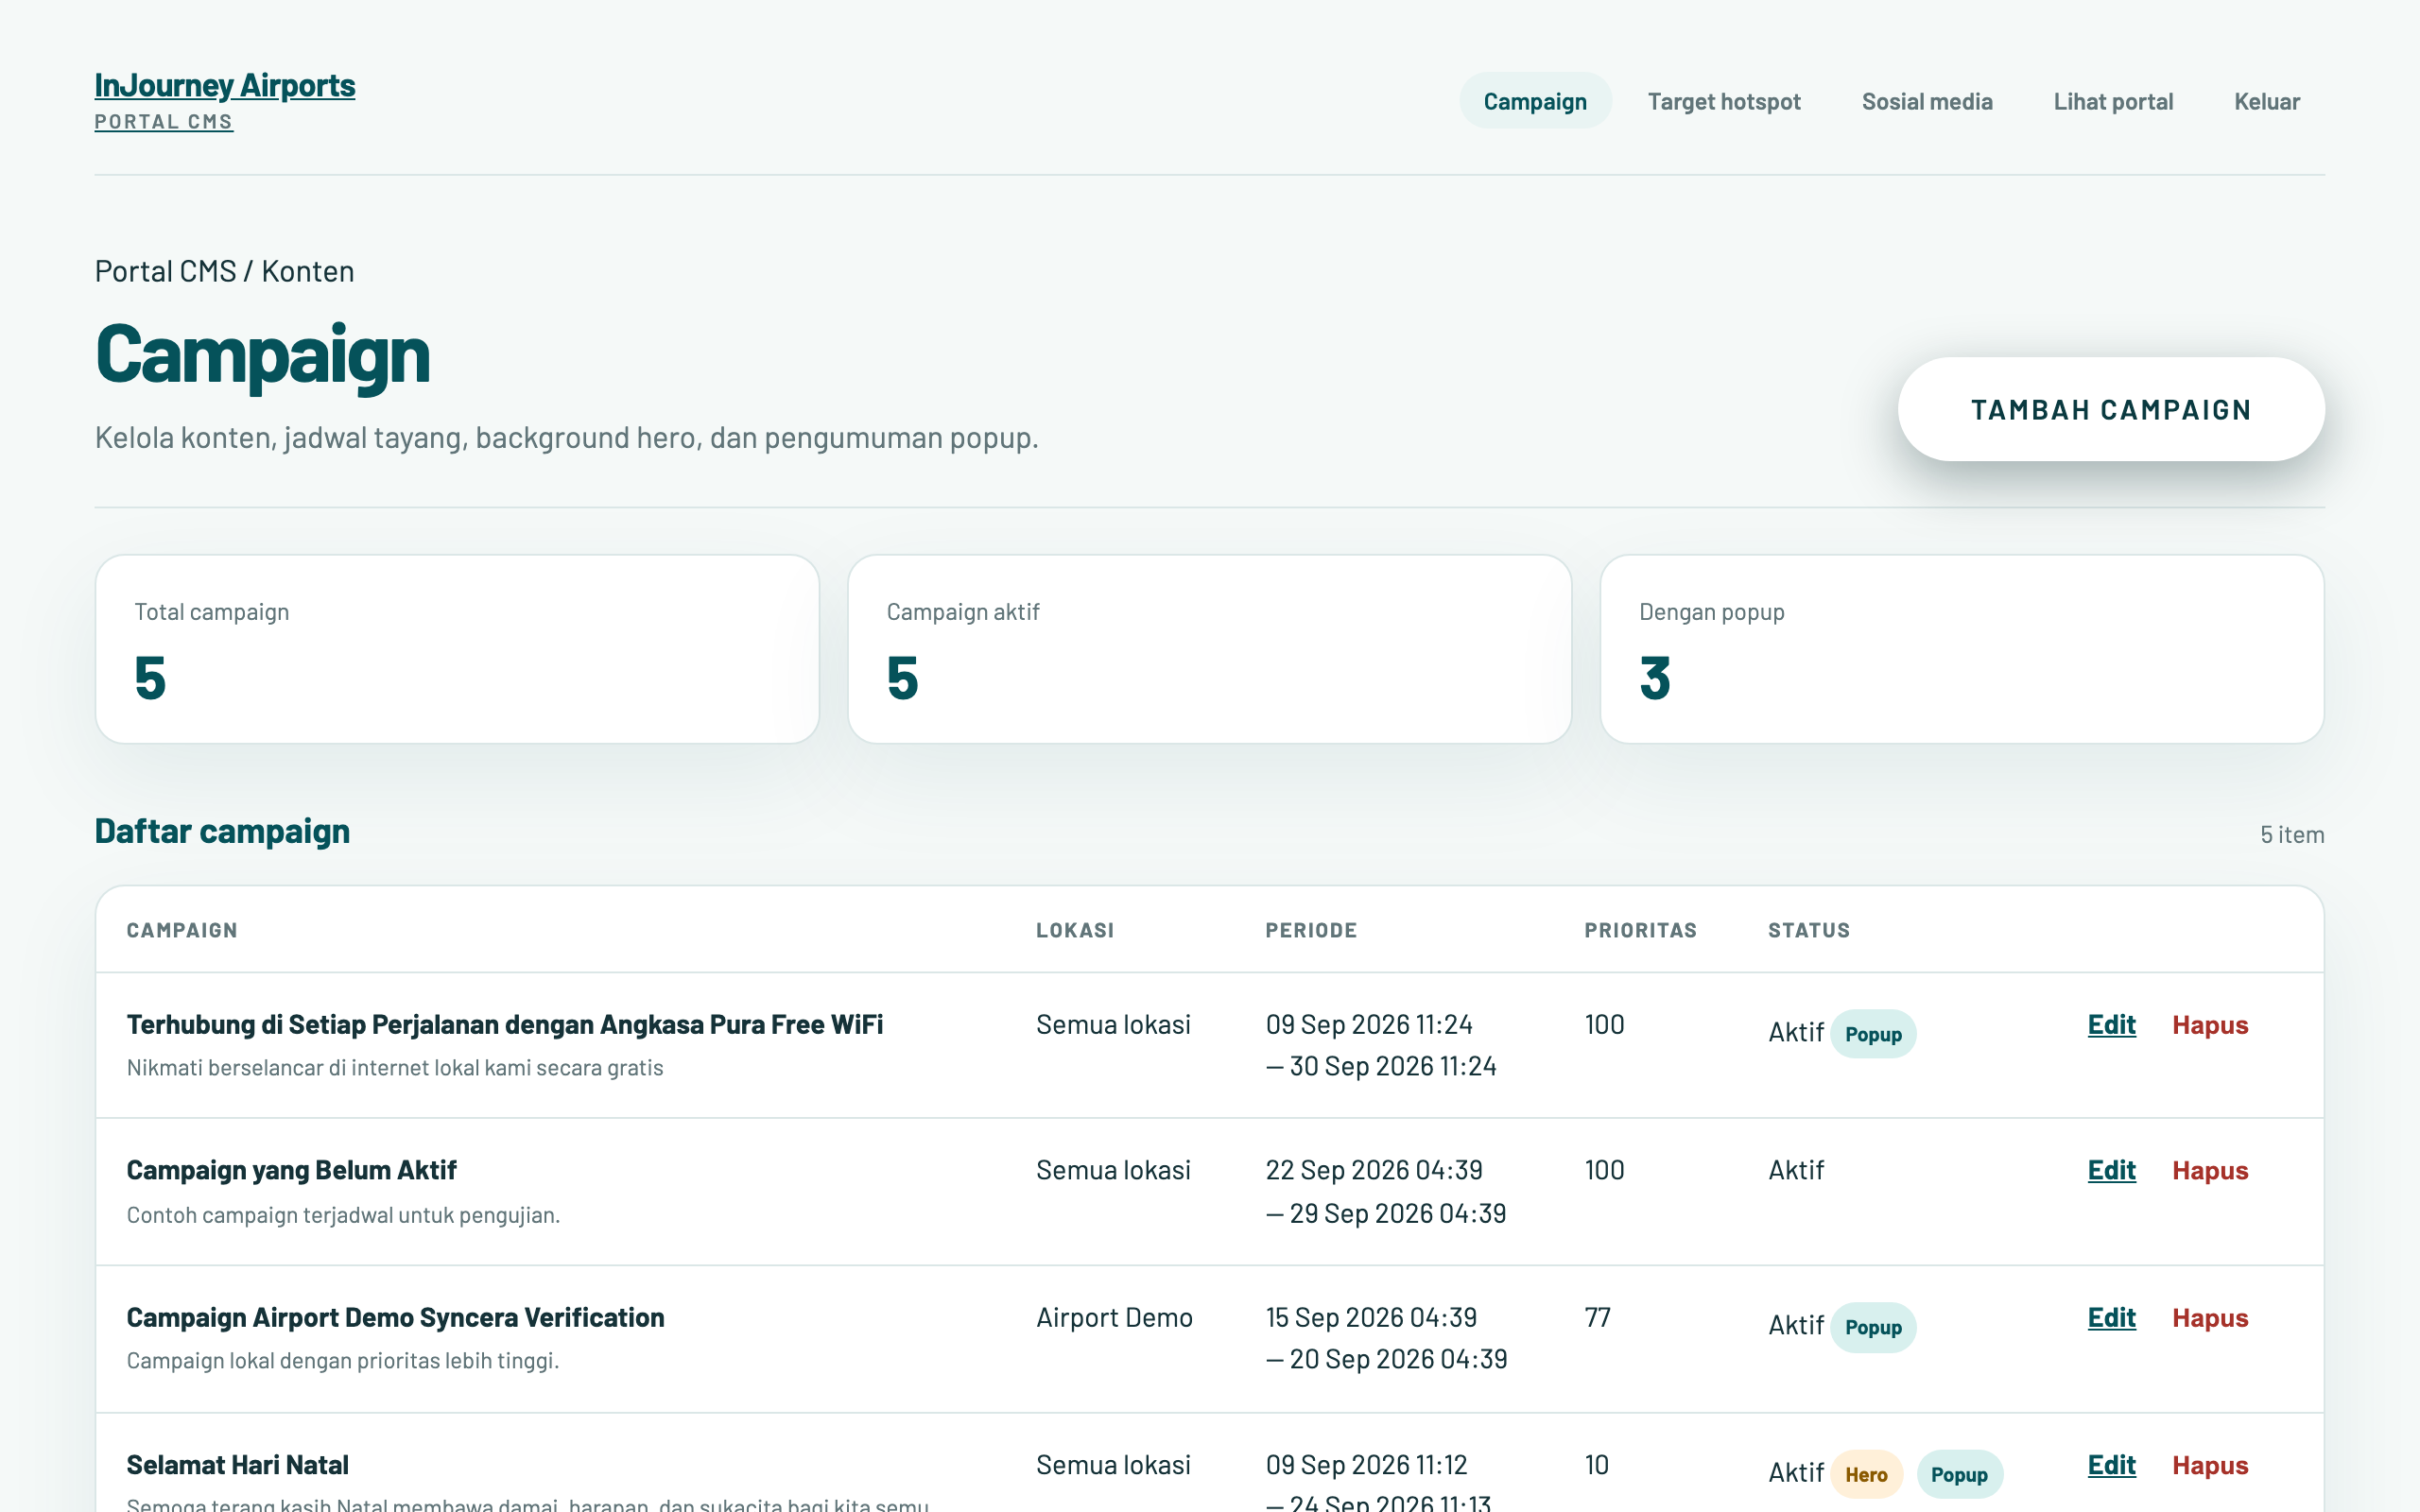Viewport: 2420px width, 1512px height.
Task: Click the '5 item' count label
Action: (2292, 834)
